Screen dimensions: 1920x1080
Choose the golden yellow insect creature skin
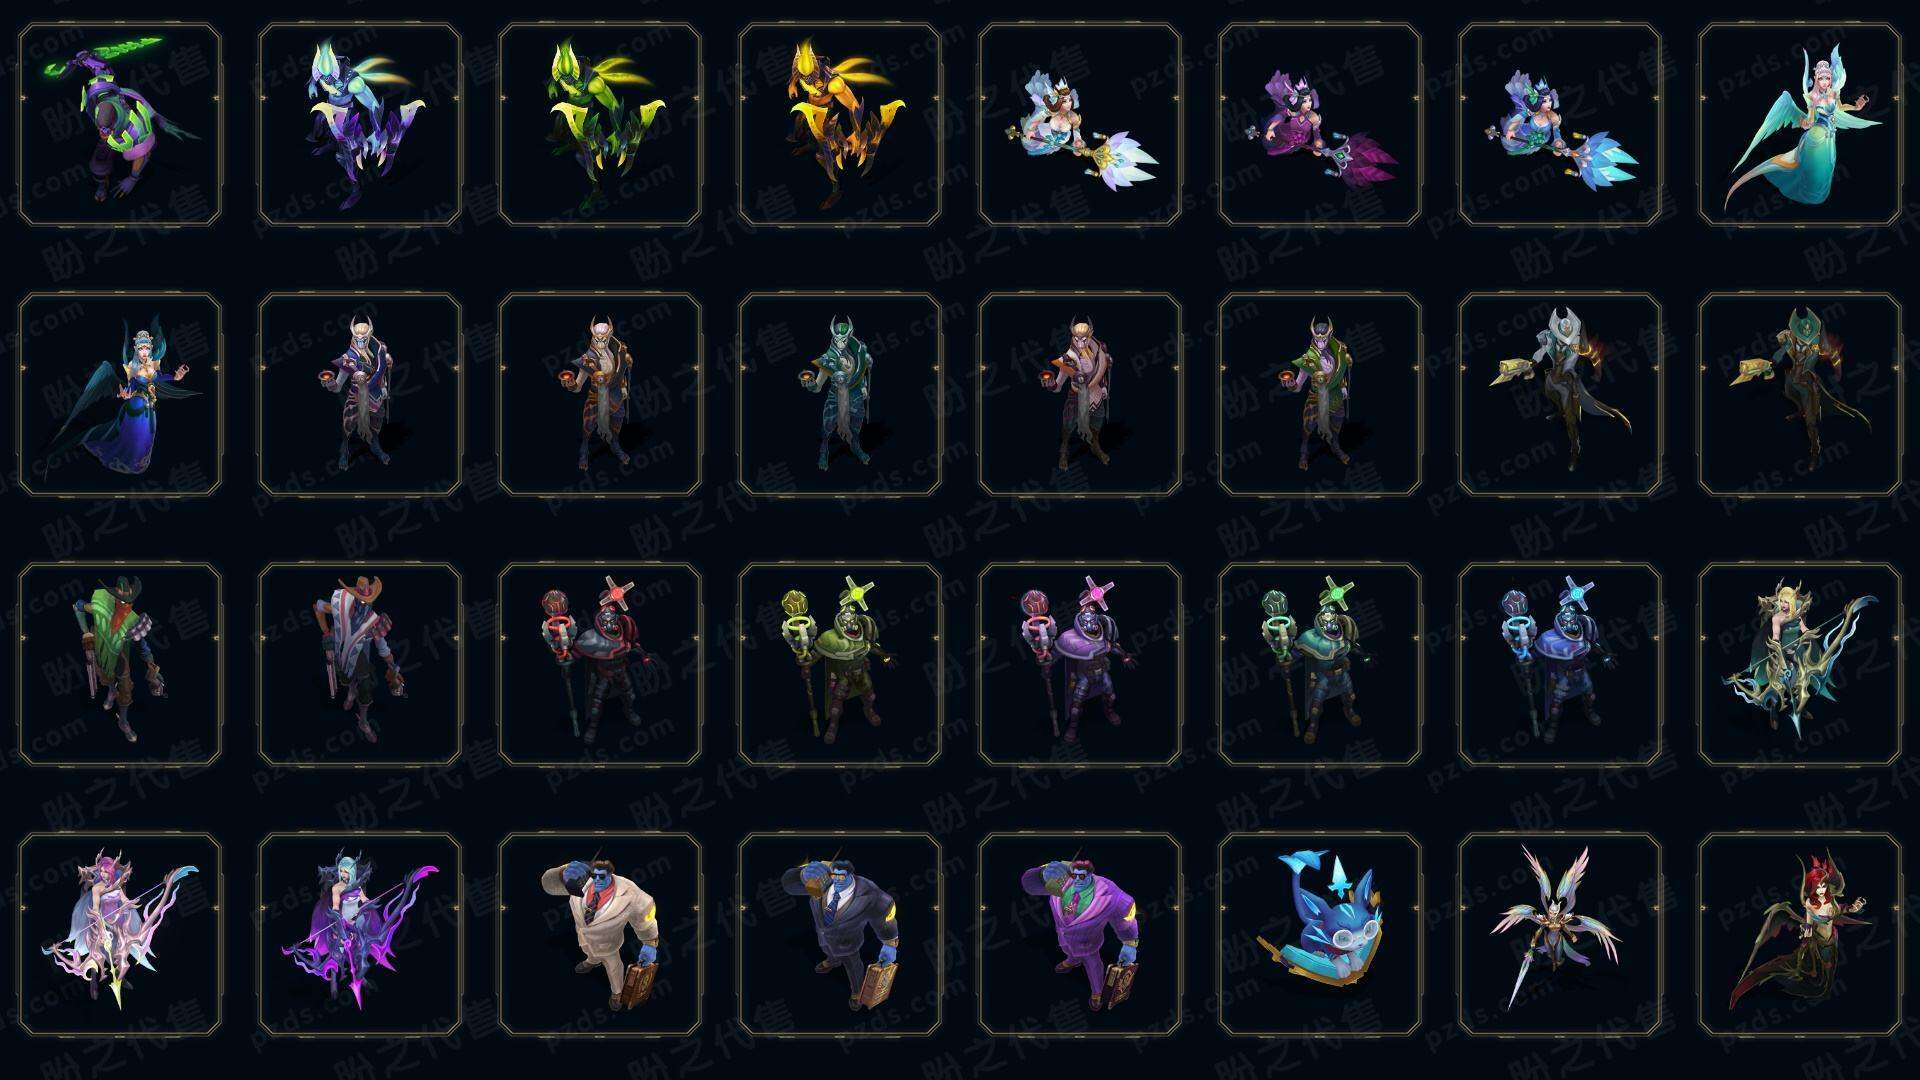pyautogui.click(x=840, y=125)
